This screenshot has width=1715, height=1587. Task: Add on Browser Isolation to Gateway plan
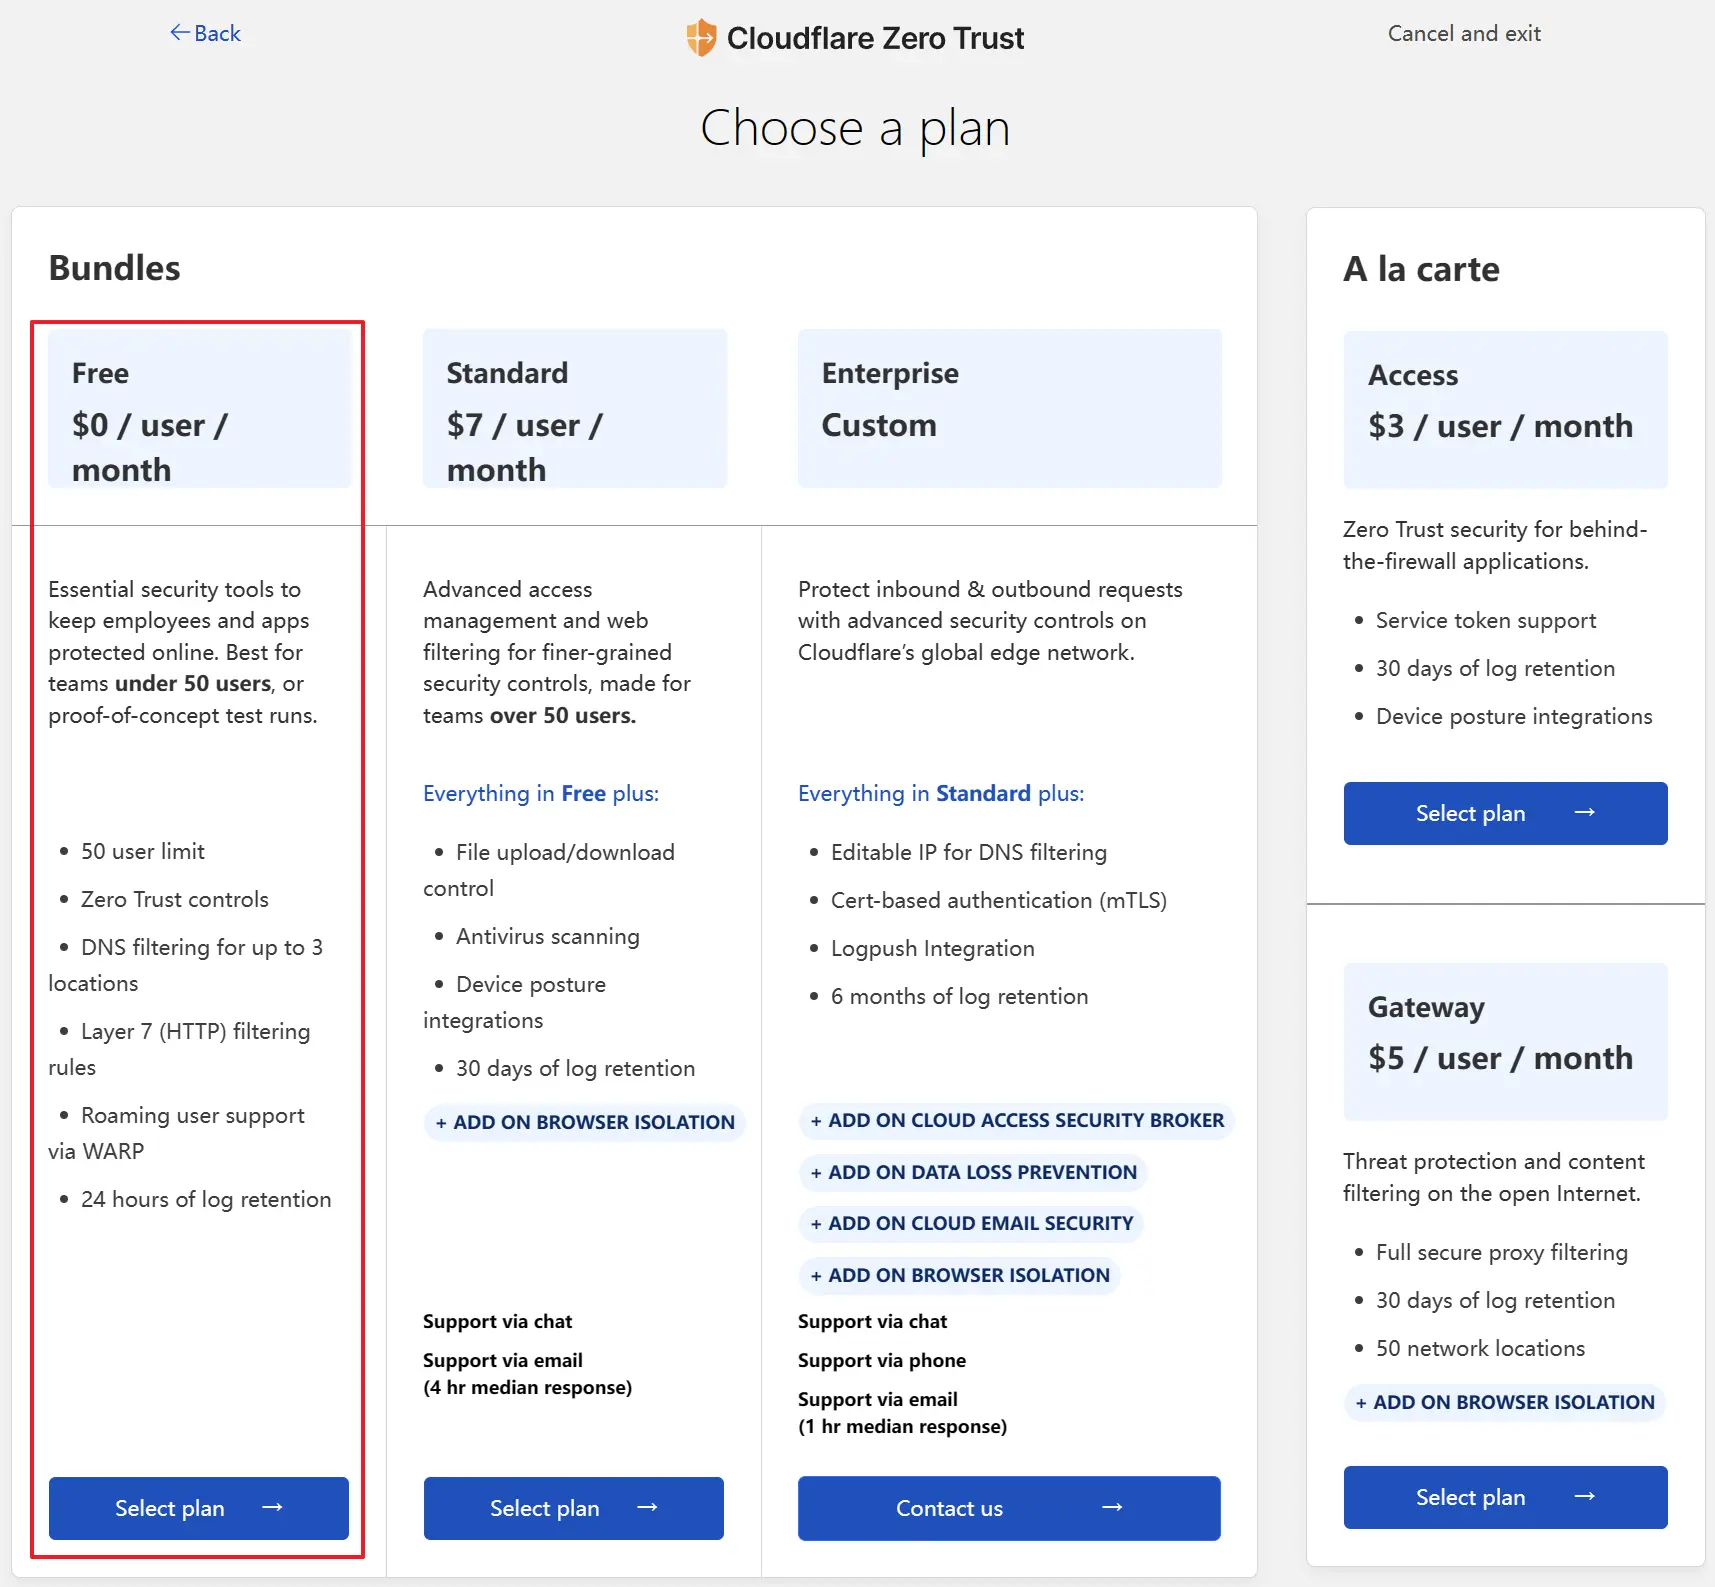pos(1505,1402)
